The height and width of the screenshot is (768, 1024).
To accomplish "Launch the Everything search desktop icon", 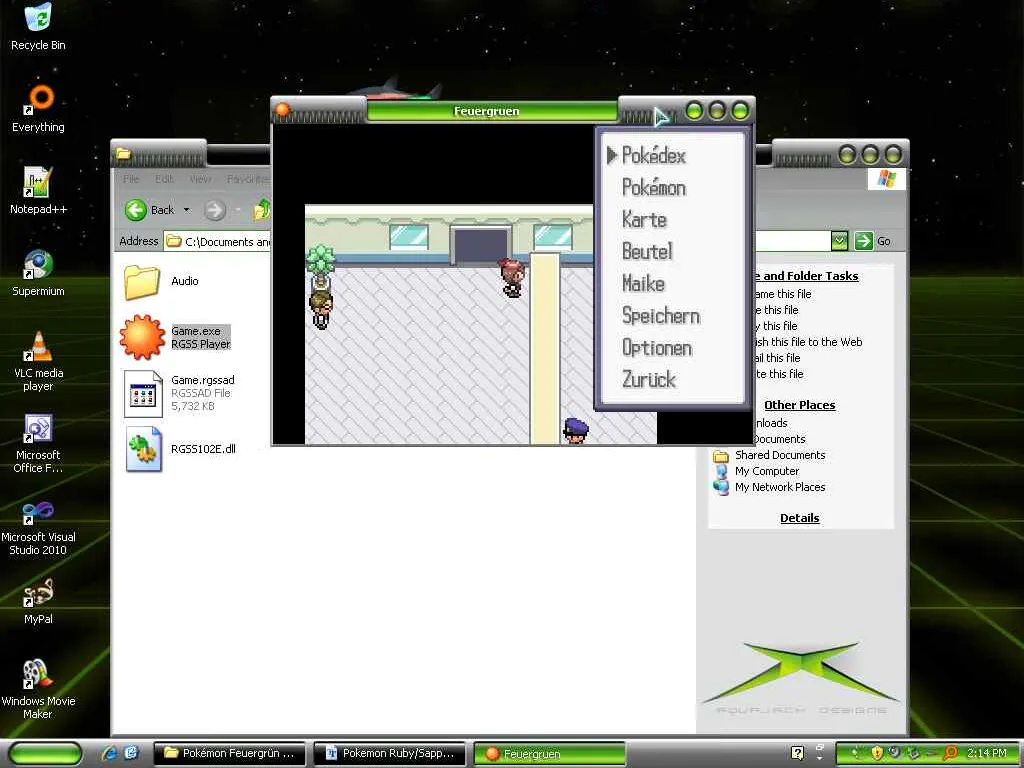I will click(x=38, y=108).
